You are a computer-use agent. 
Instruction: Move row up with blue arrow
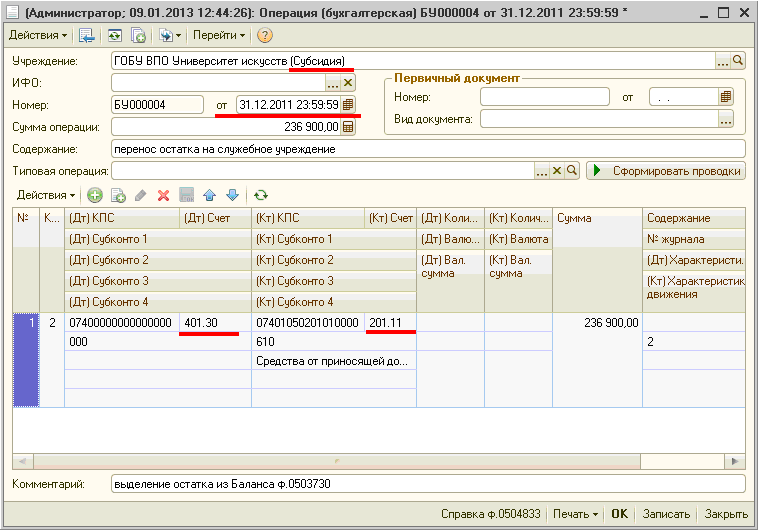pyautogui.click(x=209, y=195)
